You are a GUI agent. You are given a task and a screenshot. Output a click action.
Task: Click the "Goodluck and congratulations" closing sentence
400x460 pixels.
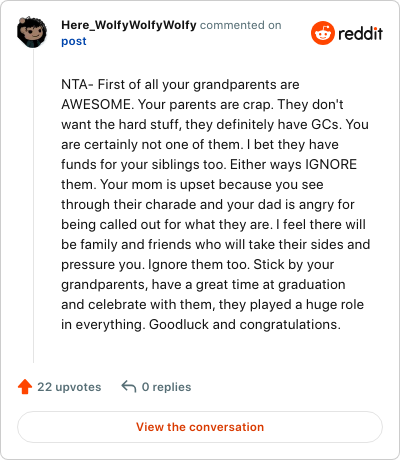pyautogui.click(x=245, y=325)
